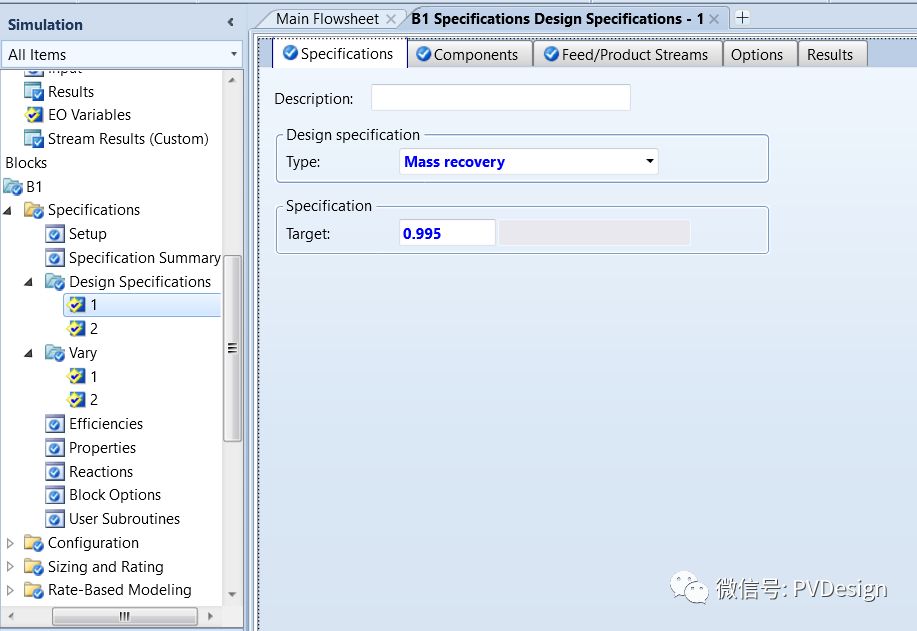This screenshot has width=917, height=631.
Task: Click the Block Options form icon
Action: [x=54, y=495]
